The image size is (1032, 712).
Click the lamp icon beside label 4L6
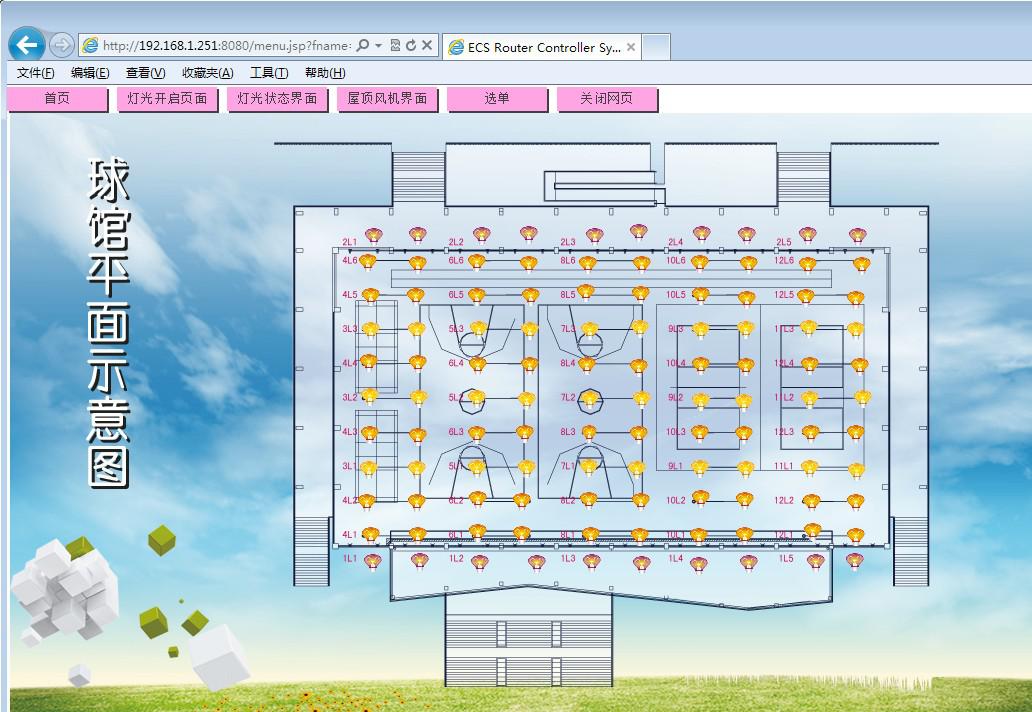(x=368, y=262)
